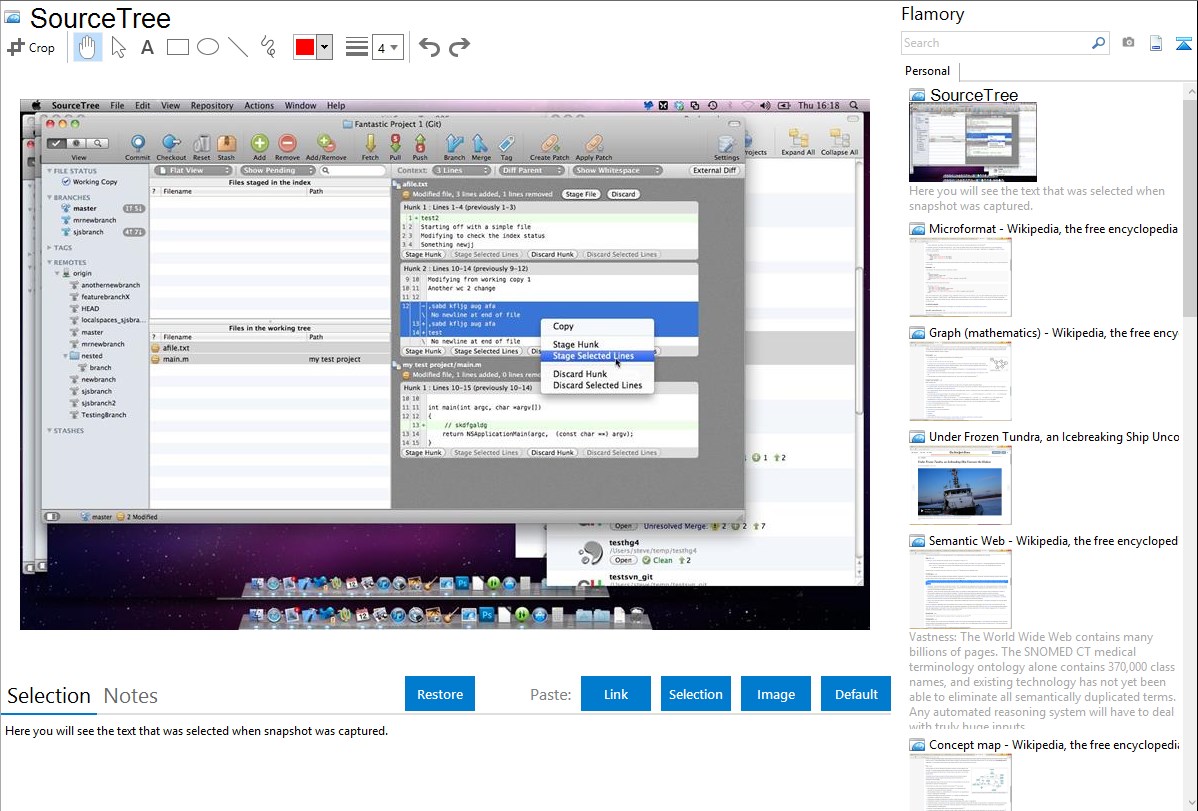This screenshot has height=811, width=1198.
Task: Click the Paste Link button
Action: tap(616, 694)
